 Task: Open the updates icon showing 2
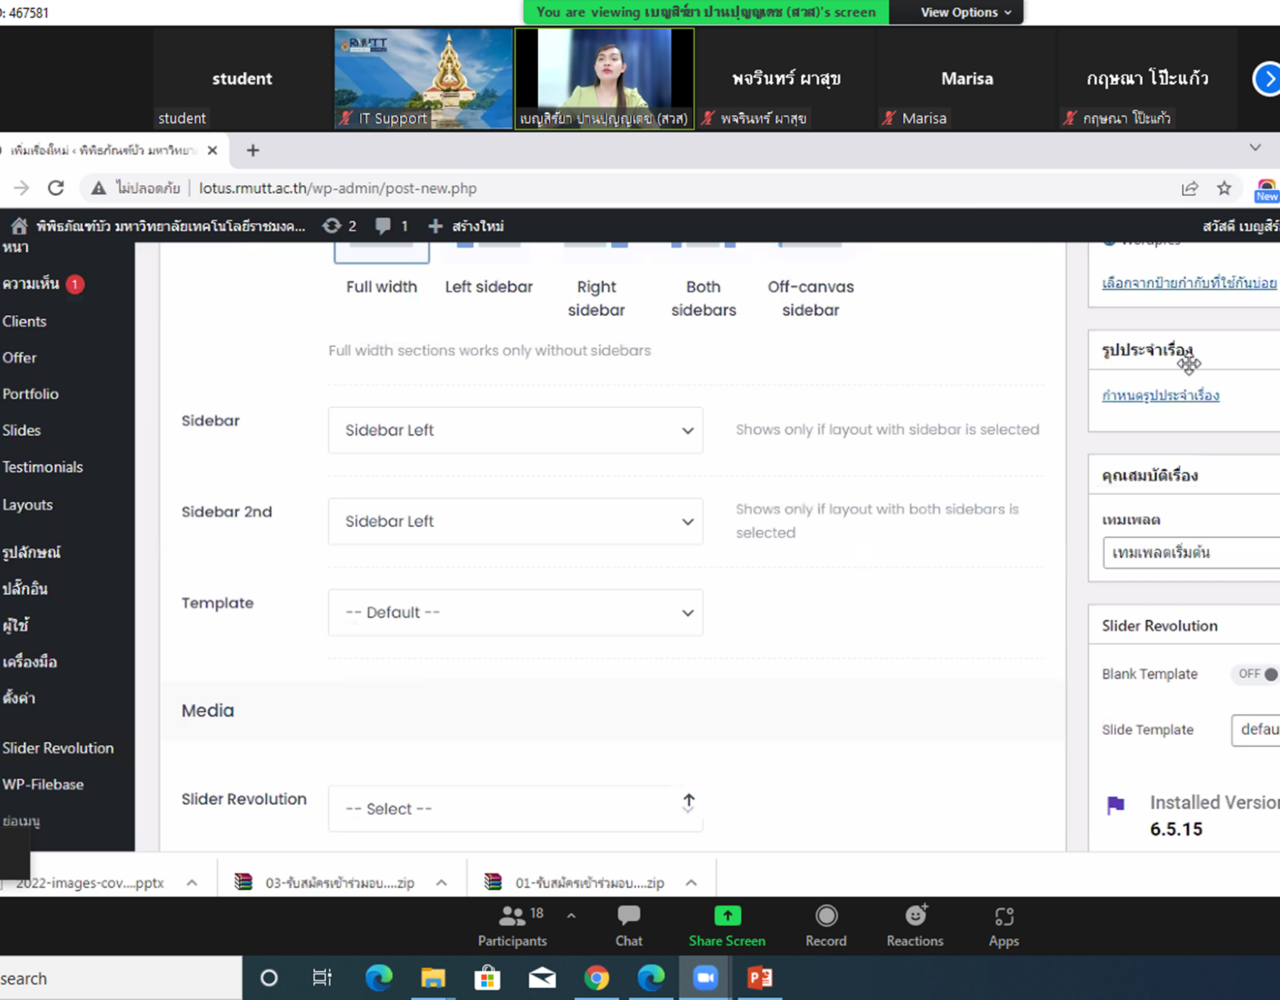[339, 226]
